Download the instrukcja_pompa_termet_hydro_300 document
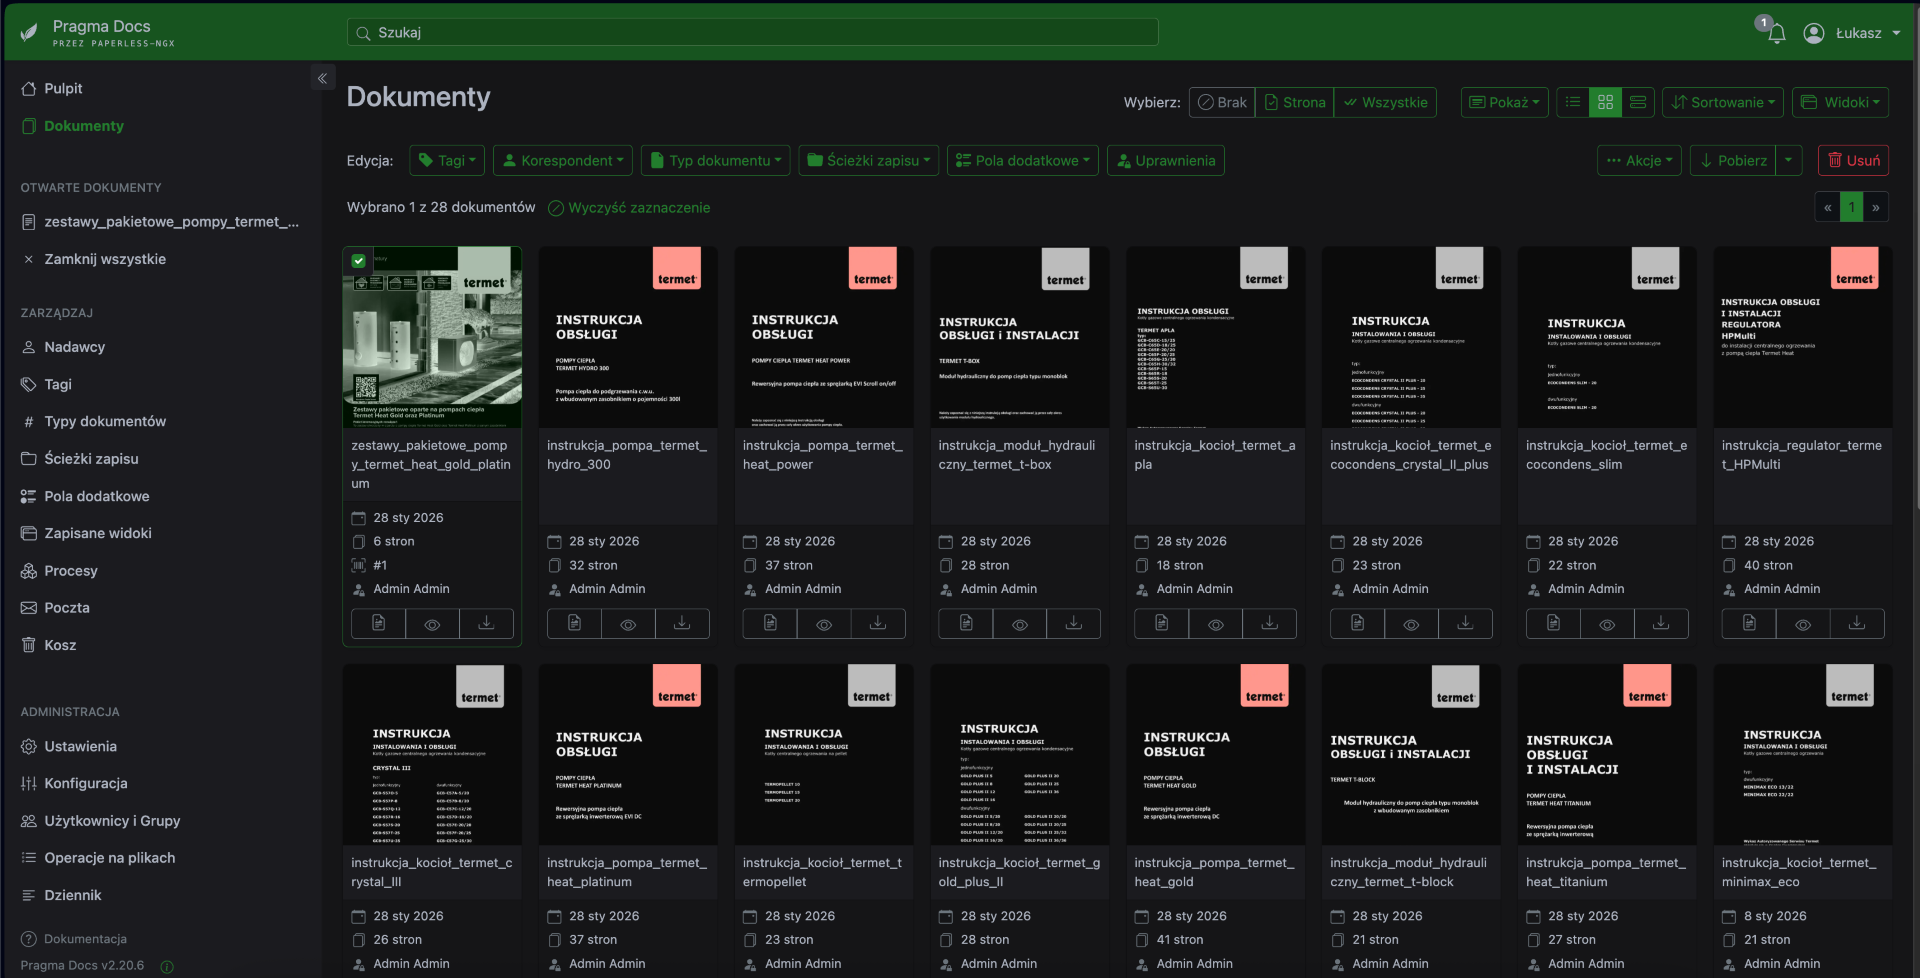 click(682, 624)
